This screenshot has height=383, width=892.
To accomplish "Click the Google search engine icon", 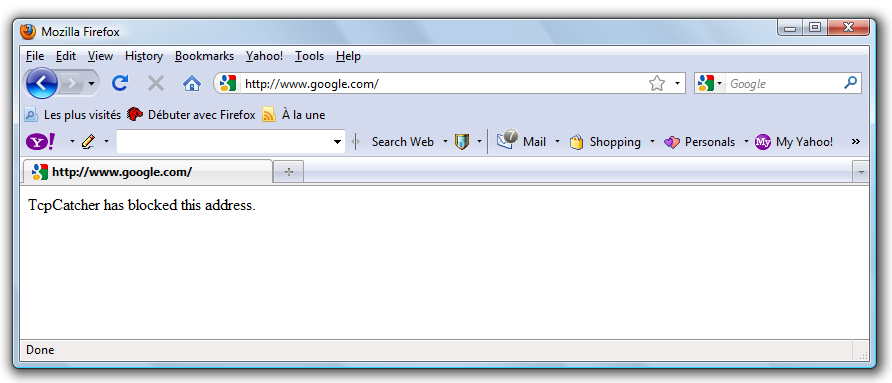I will tap(706, 84).
